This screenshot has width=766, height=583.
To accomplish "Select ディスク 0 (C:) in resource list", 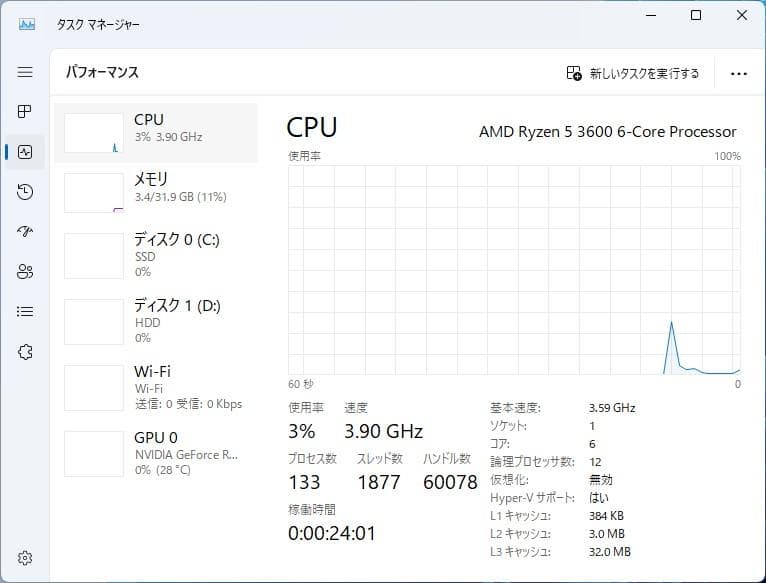I will [156, 256].
